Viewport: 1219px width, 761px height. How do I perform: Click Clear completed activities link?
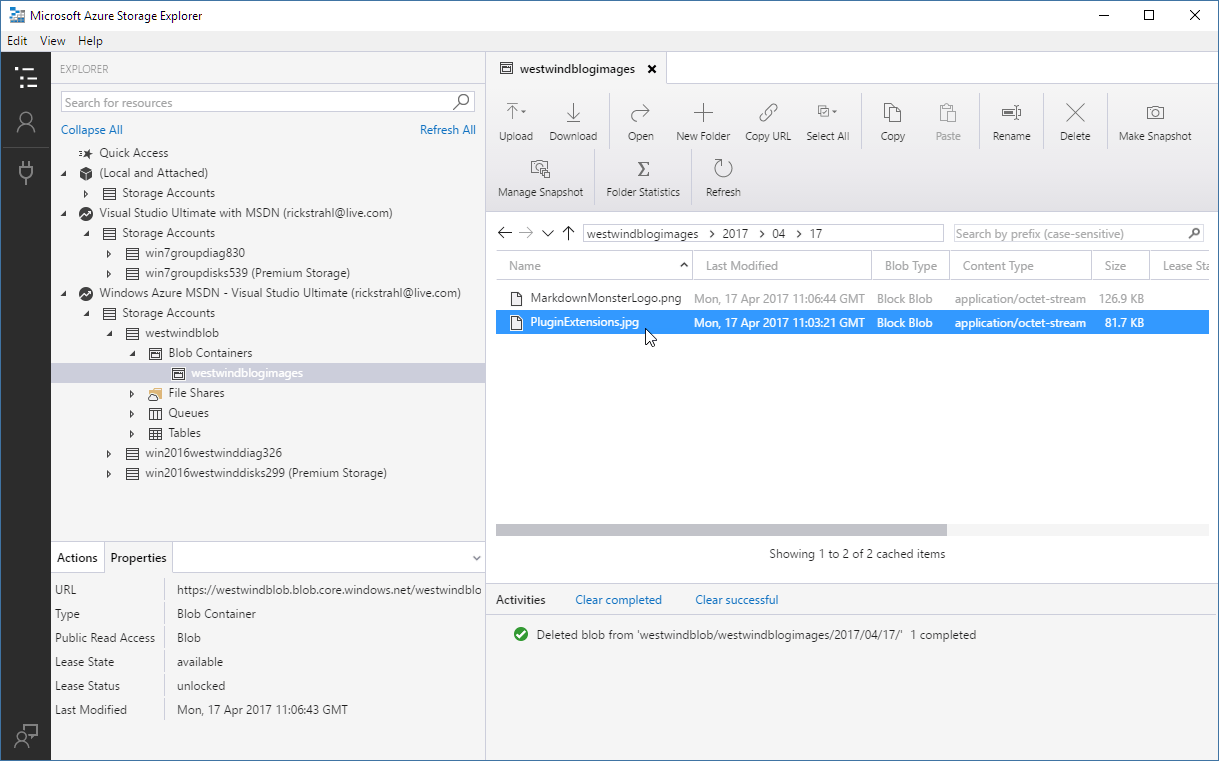point(618,600)
